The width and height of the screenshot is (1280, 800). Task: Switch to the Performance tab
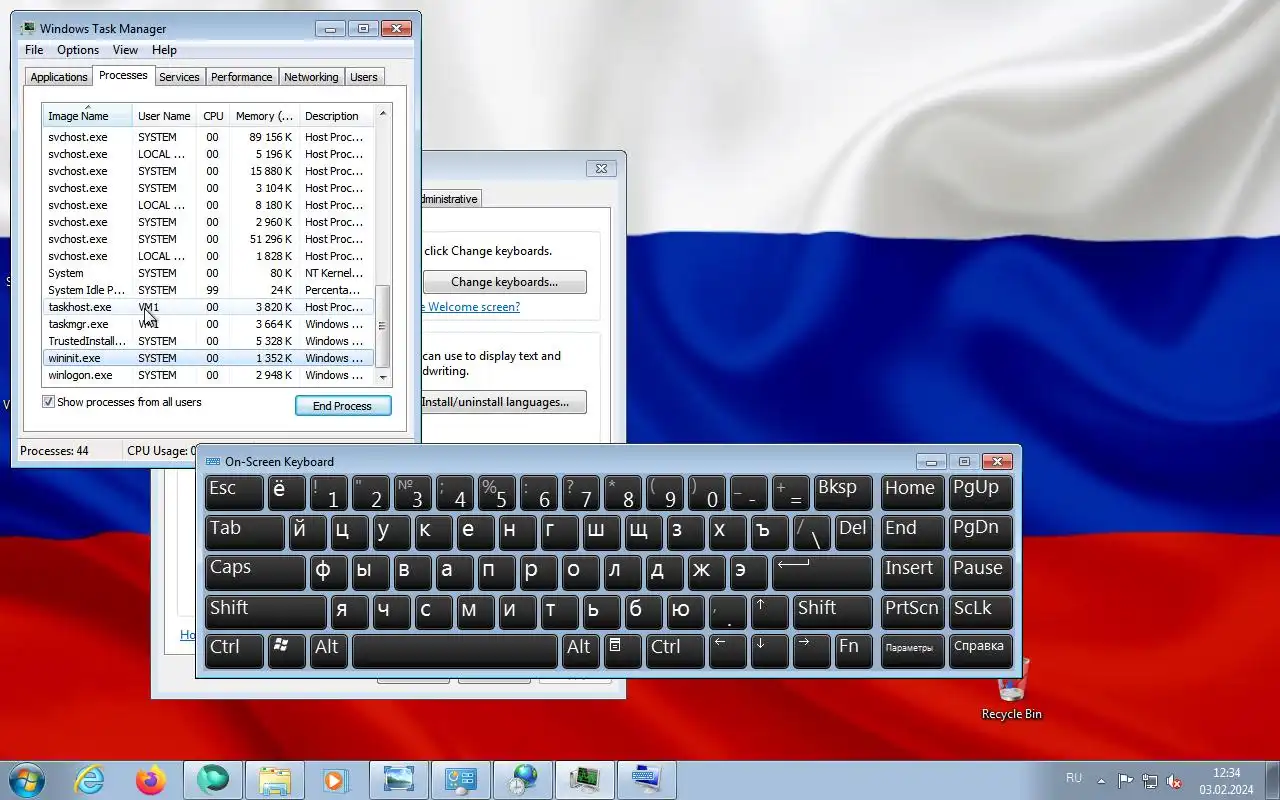coord(241,77)
